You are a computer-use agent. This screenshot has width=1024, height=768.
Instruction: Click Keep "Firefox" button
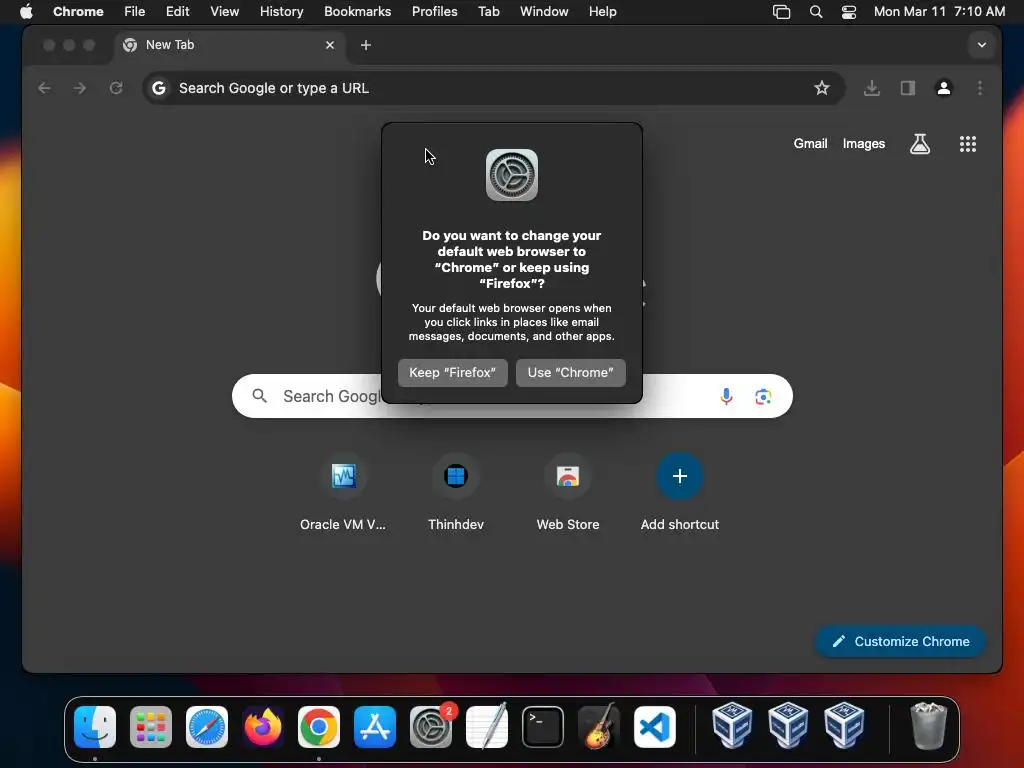pyautogui.click(x=453, y=373)
